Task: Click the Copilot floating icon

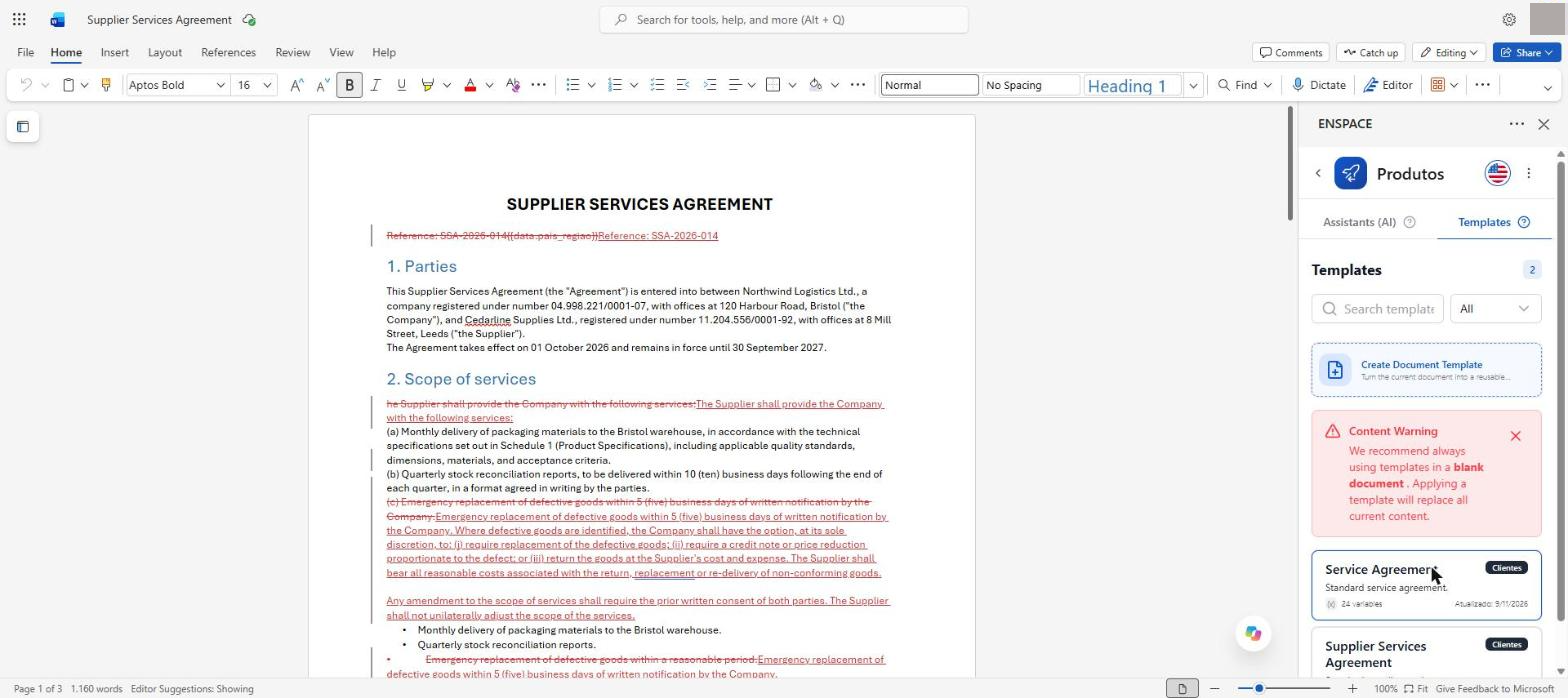Action: click(x=1253, y=633)
